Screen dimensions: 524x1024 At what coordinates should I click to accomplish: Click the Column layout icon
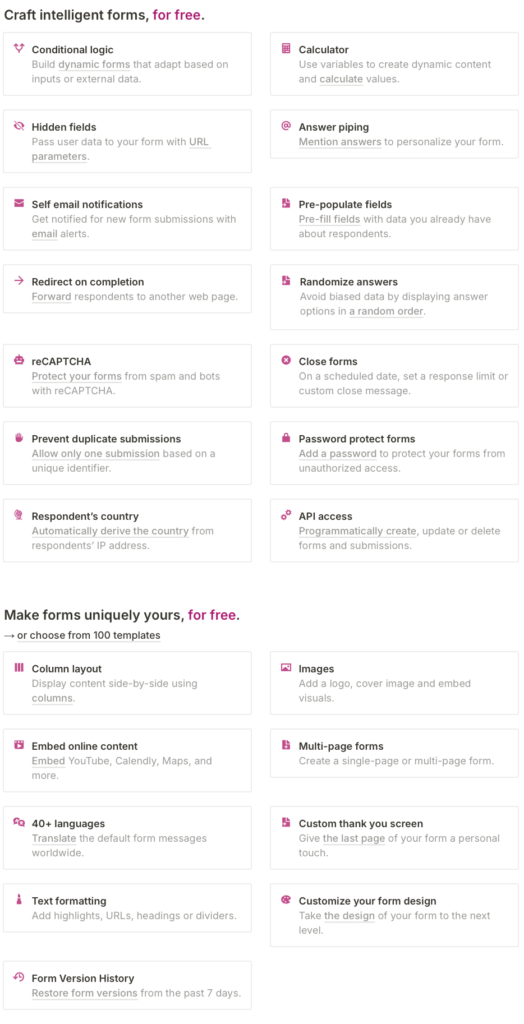pyautogui.click(x=19, y=668)
